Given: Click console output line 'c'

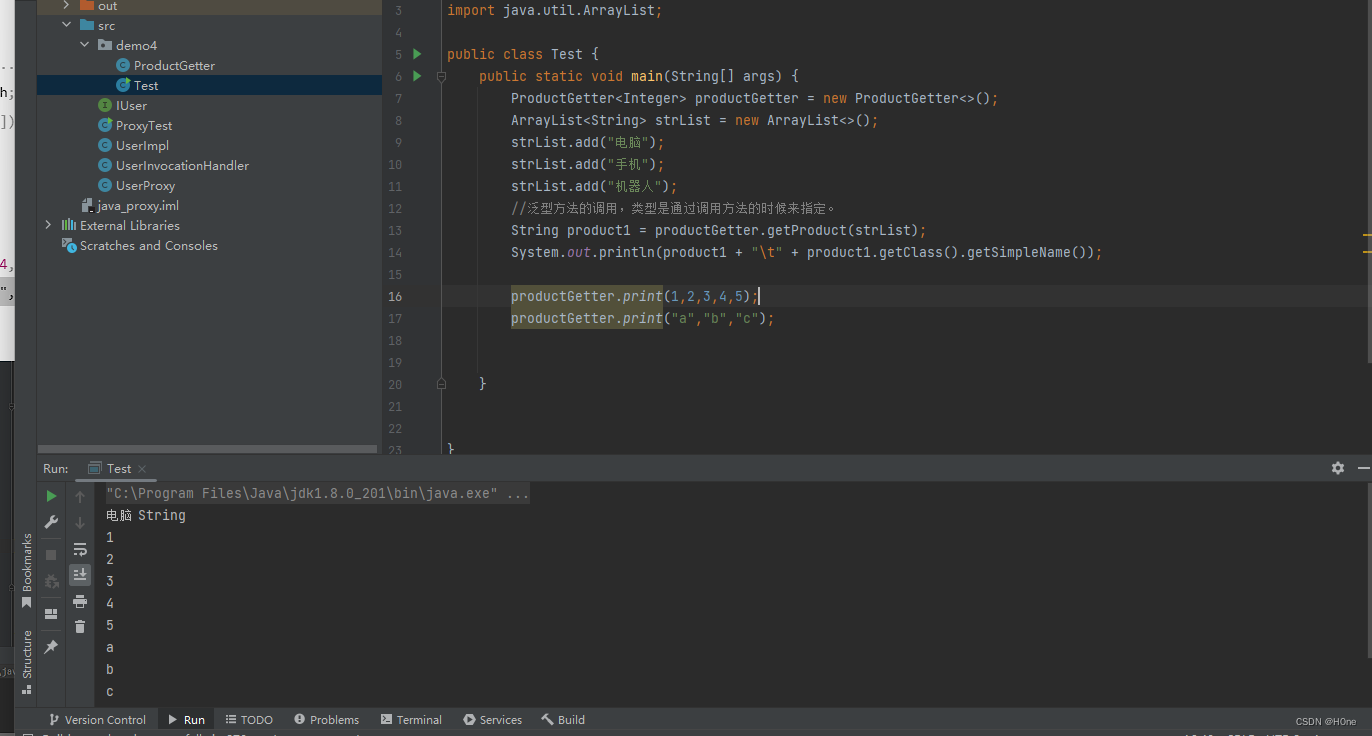Looking at the screenshot, I should pyautogui.click(x=110, y=691).
